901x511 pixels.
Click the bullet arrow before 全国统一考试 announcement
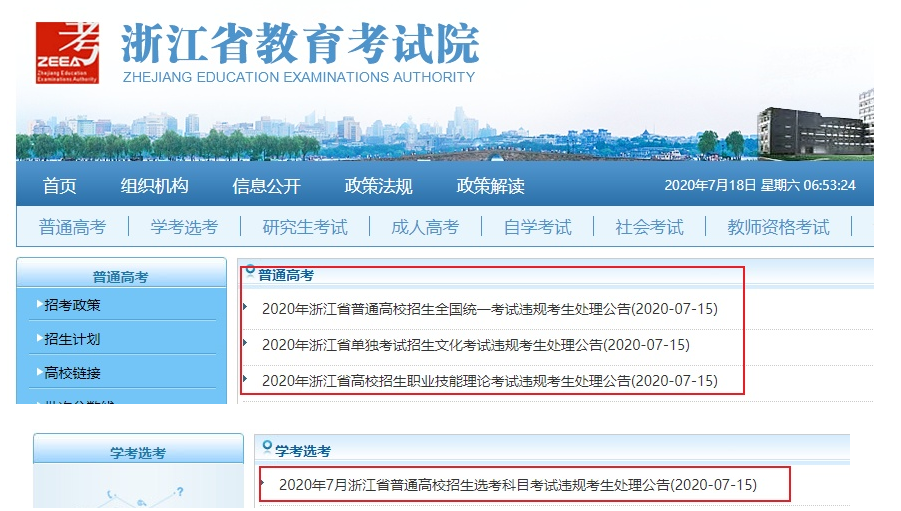(245, 307)
